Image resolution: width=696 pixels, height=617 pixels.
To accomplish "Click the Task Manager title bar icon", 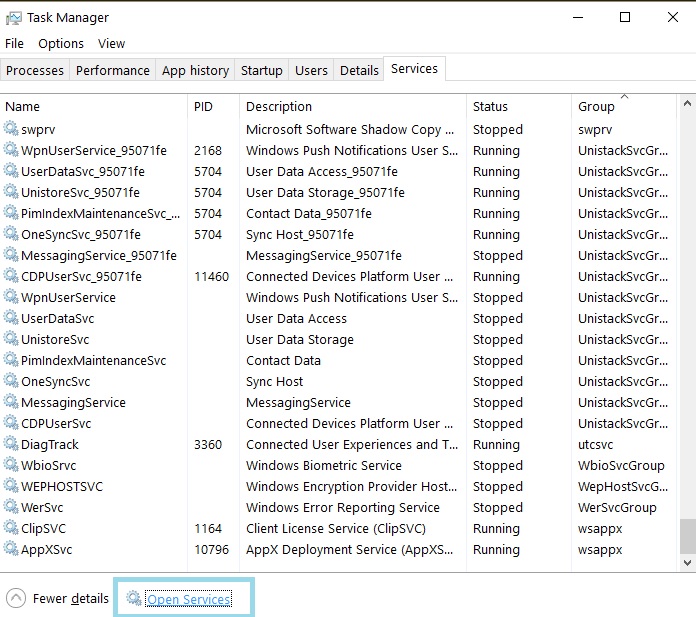I will [14, 17].
